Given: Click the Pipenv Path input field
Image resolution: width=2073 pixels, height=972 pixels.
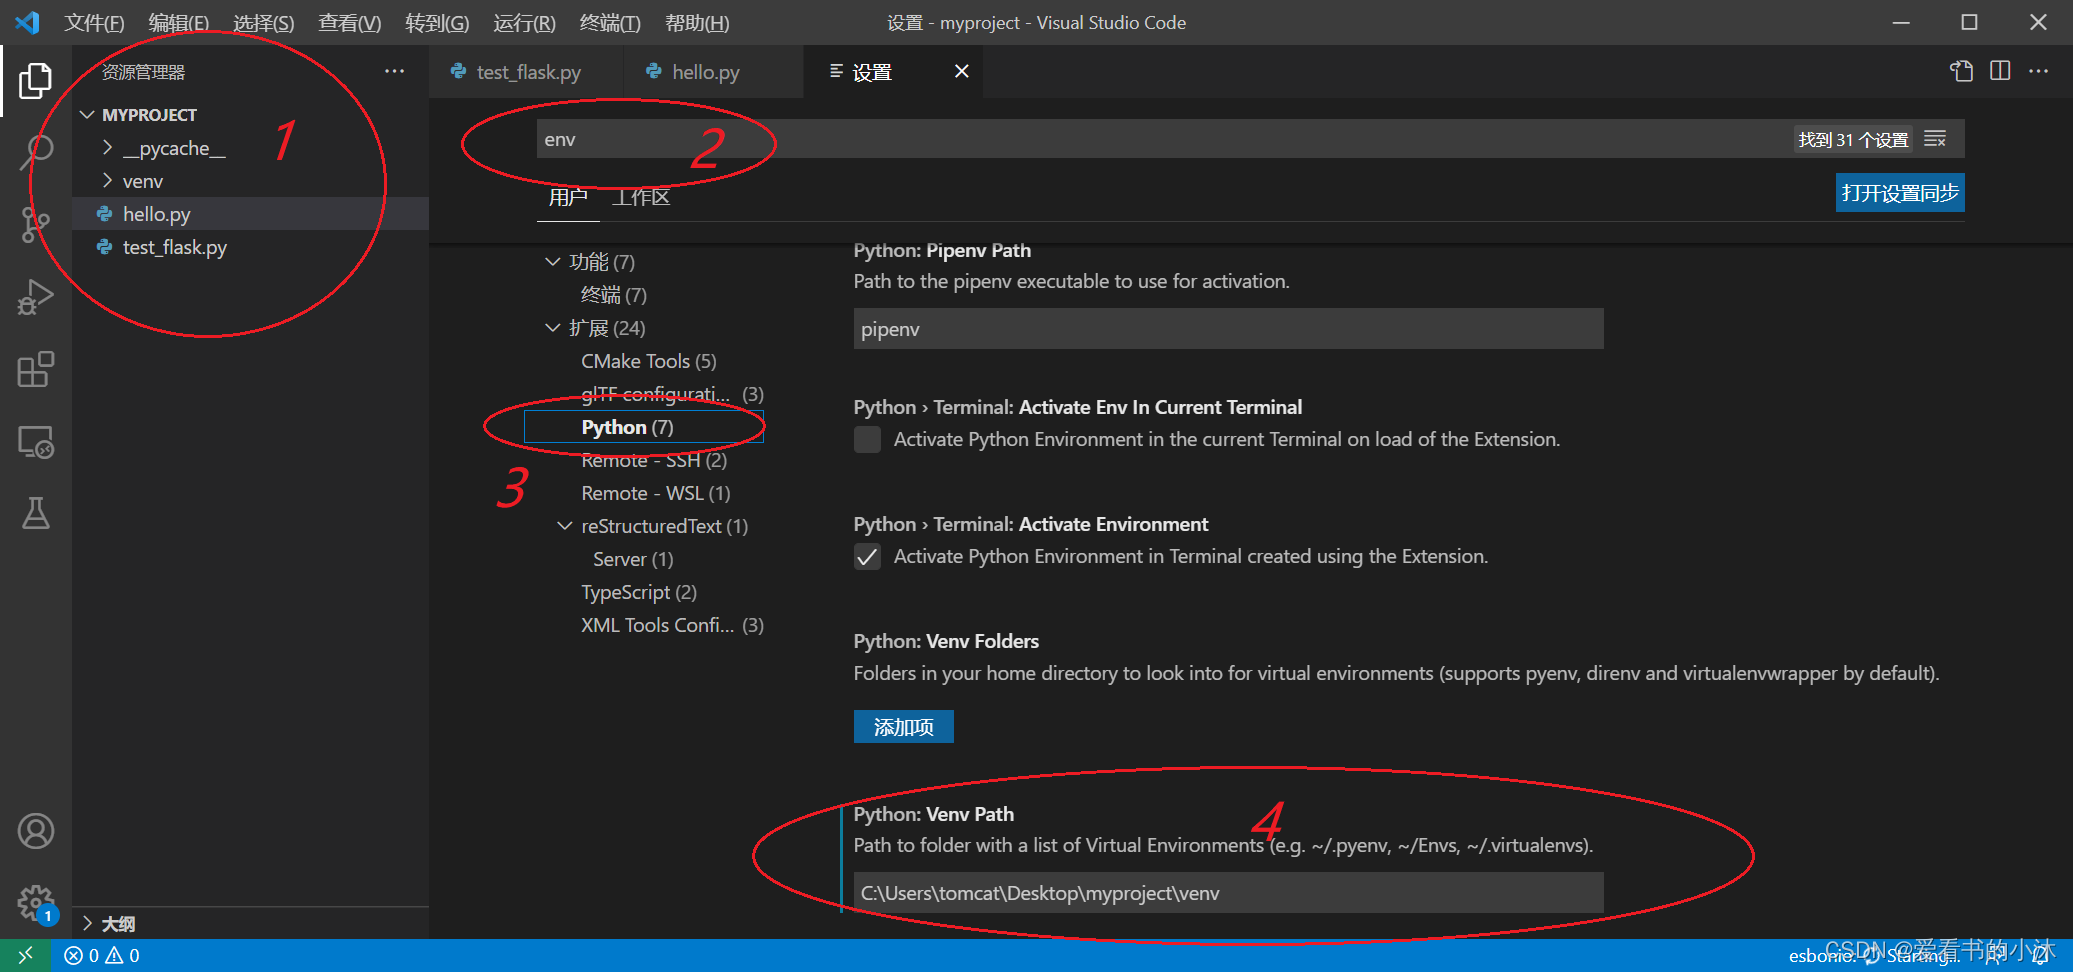Looking at the screenshot, I should coord(1228,329).
